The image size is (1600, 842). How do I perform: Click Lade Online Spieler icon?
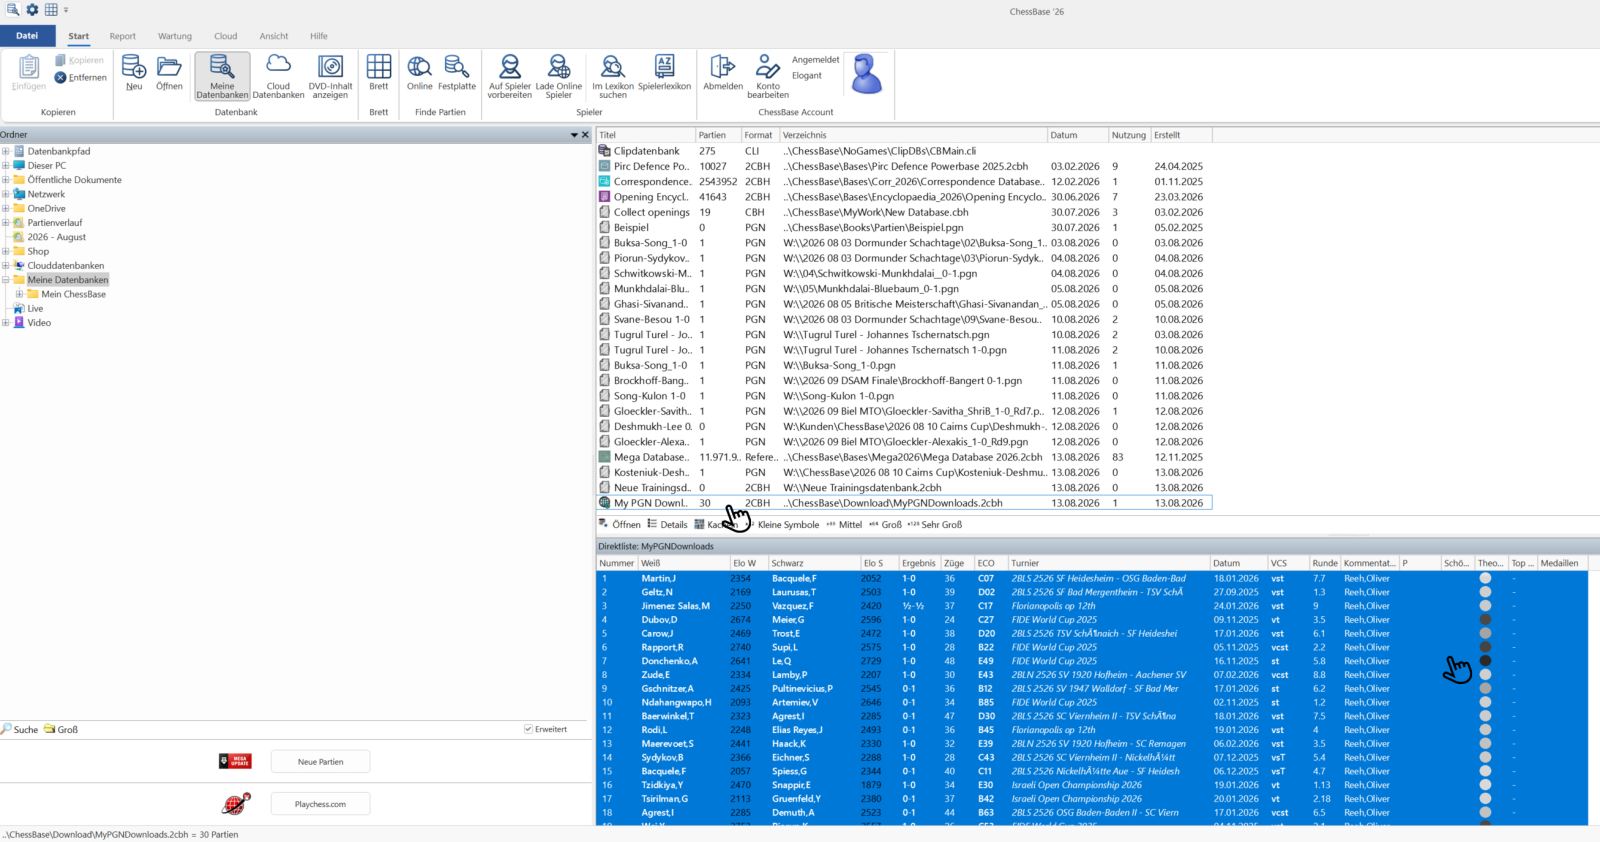[x=559, y=77]
